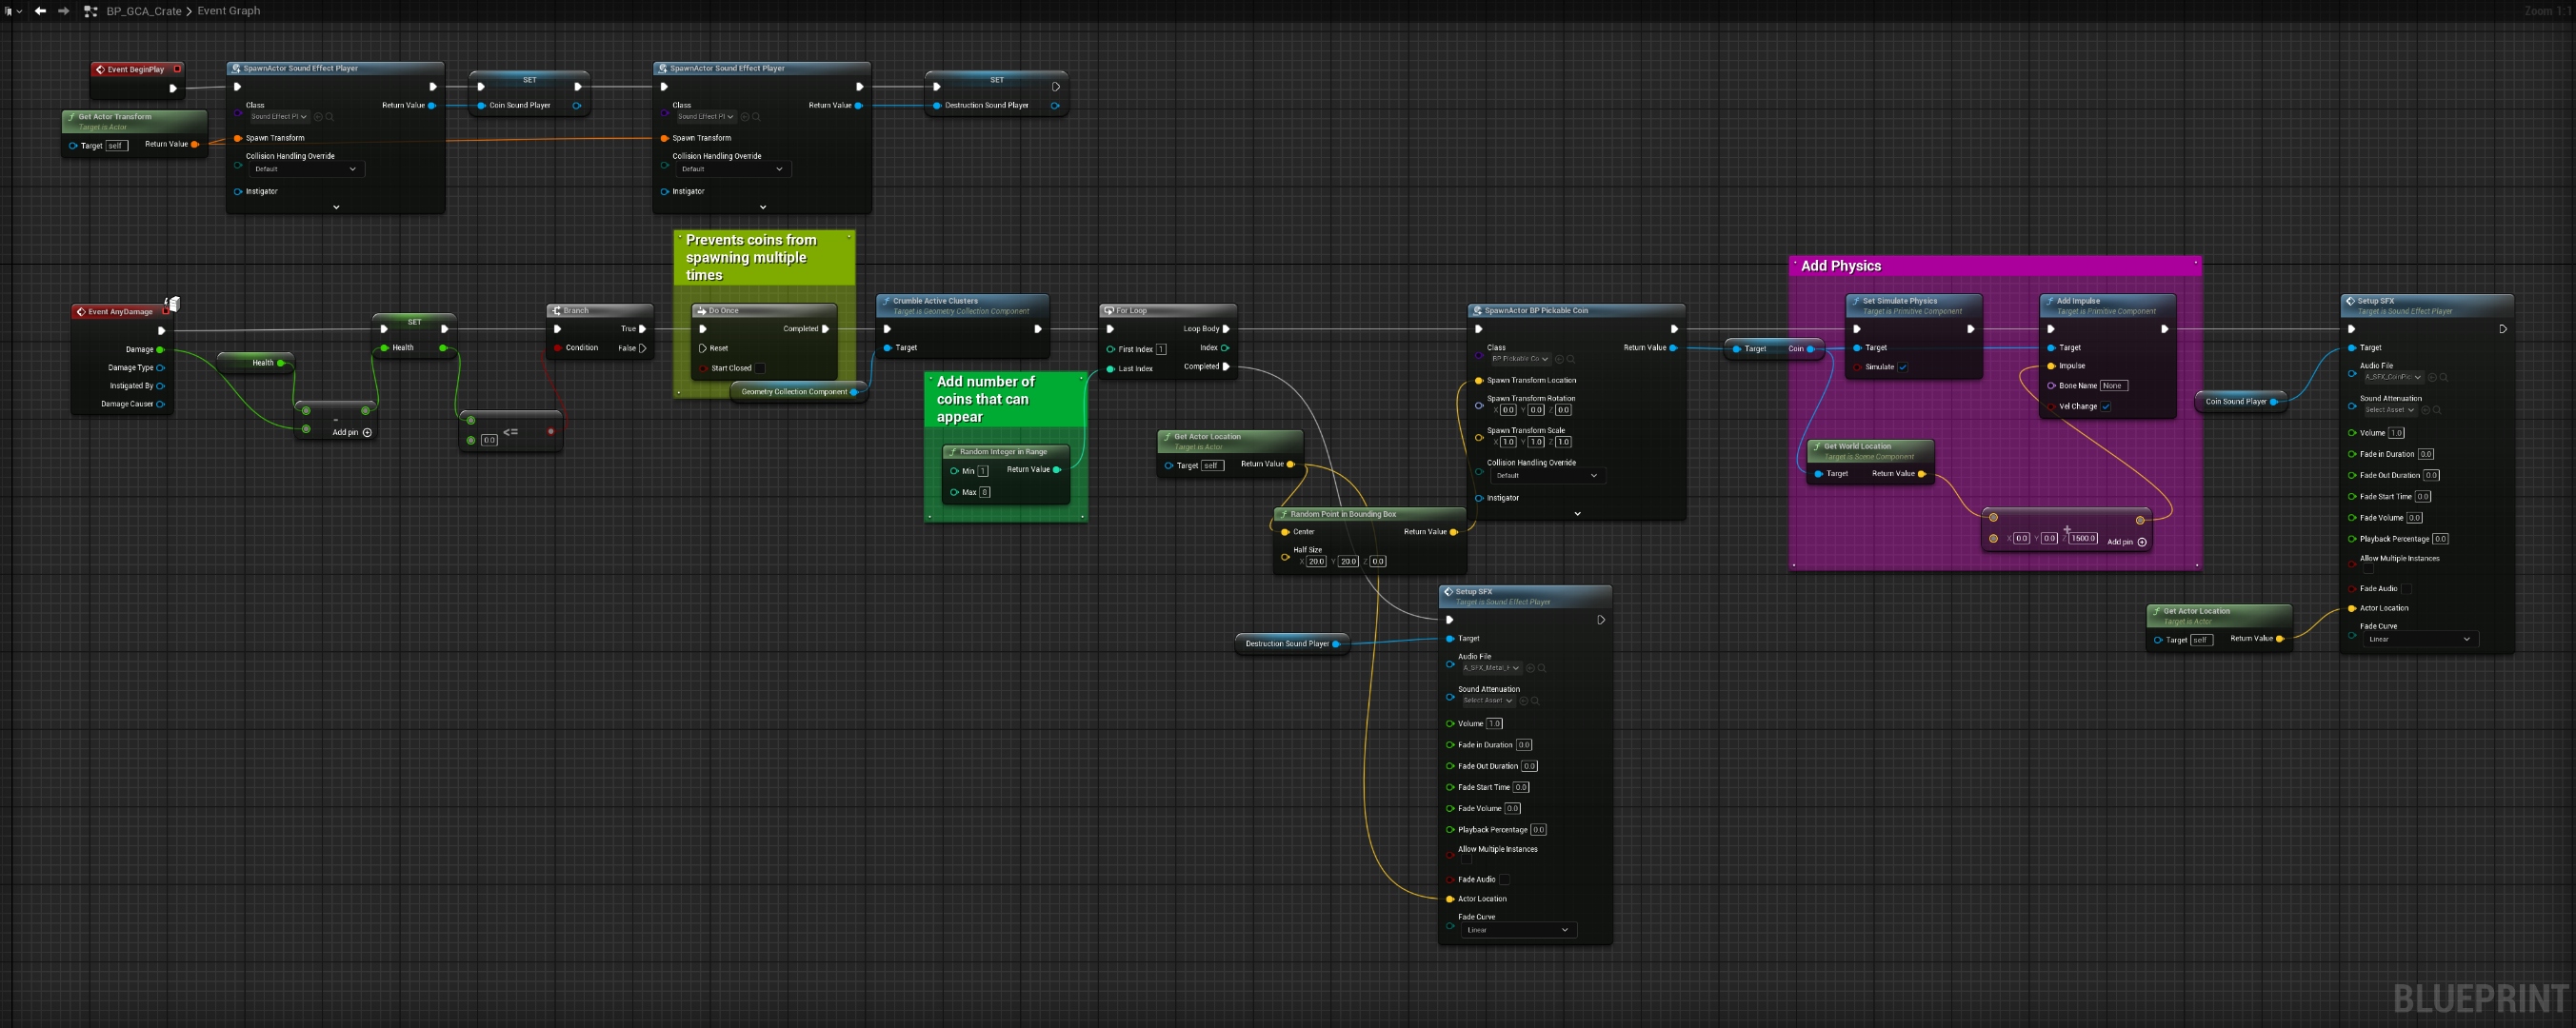The image size is (2576, 1028).
Task: Click Add pin on the subtract node
Action: click(352, 432)
